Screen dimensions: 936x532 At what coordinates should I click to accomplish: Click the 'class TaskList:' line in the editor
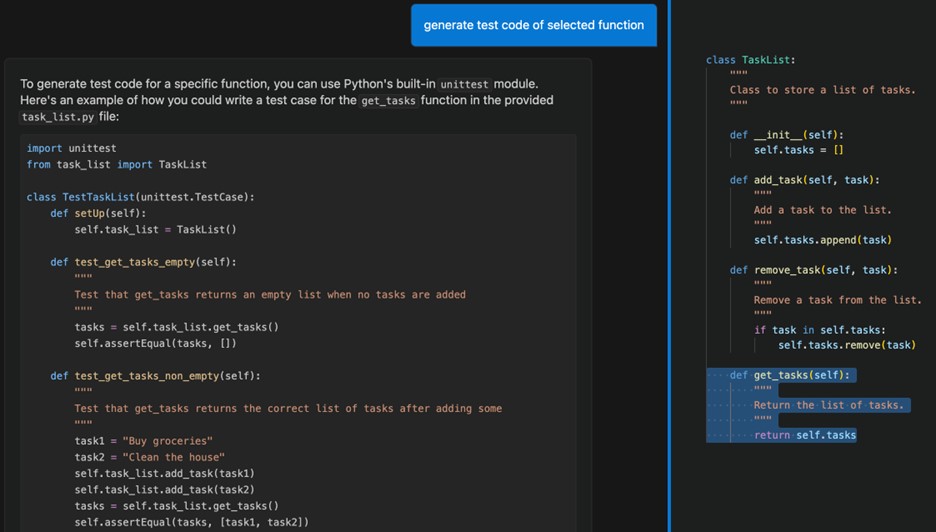[750, 60]
